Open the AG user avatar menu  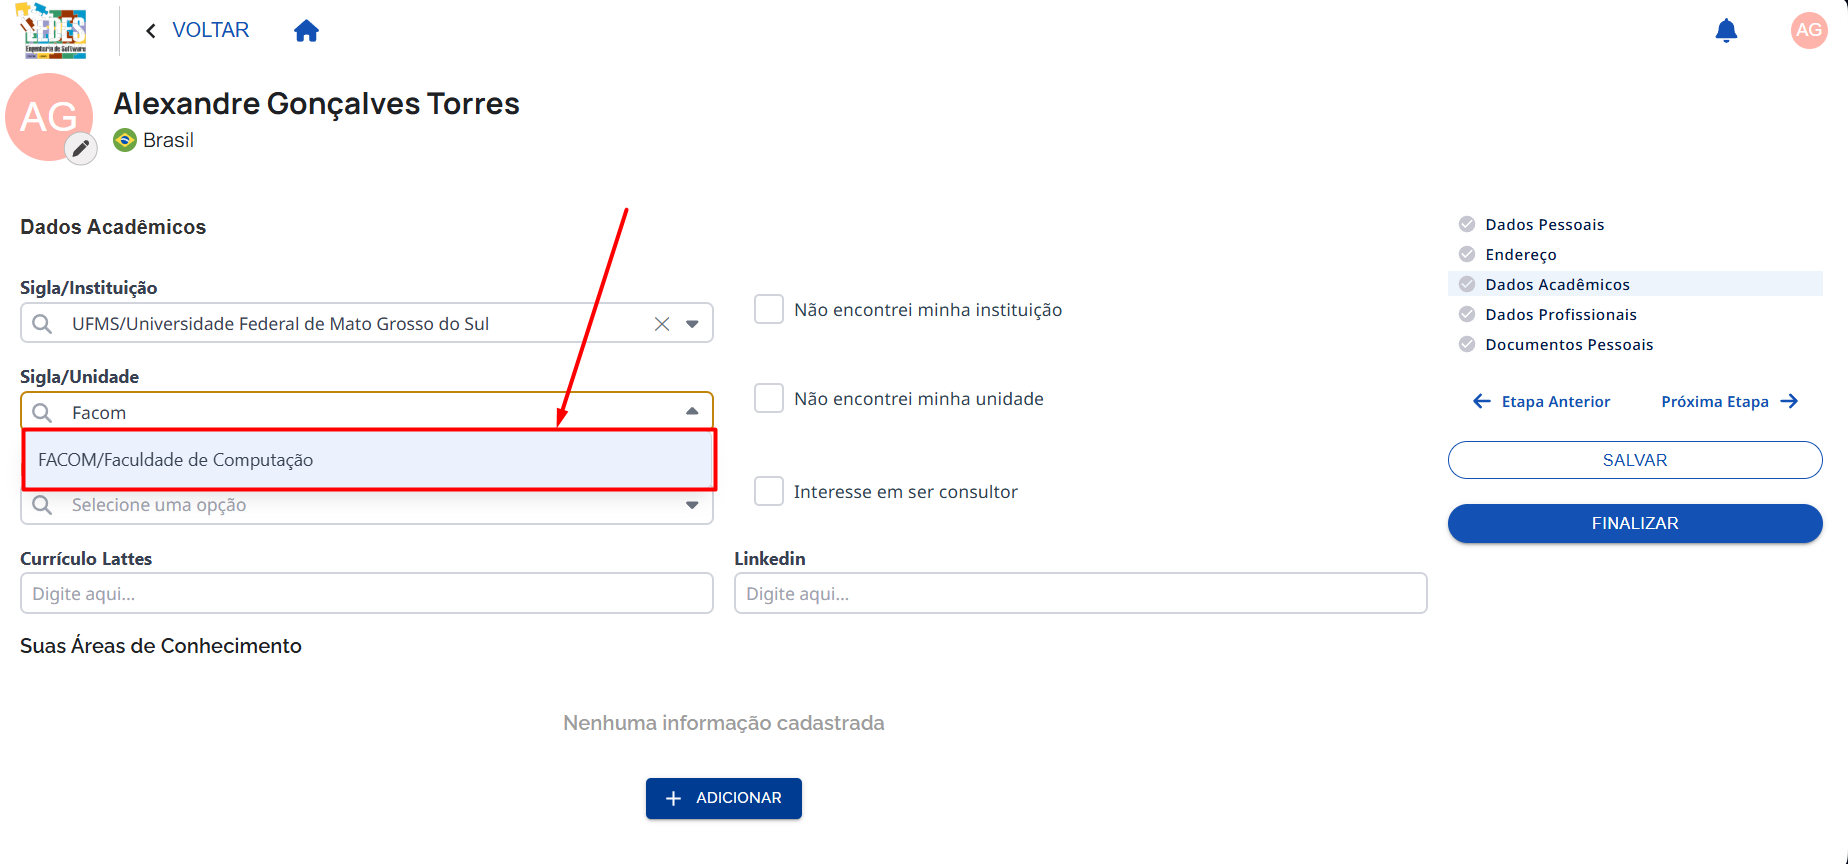point(1808,30)
